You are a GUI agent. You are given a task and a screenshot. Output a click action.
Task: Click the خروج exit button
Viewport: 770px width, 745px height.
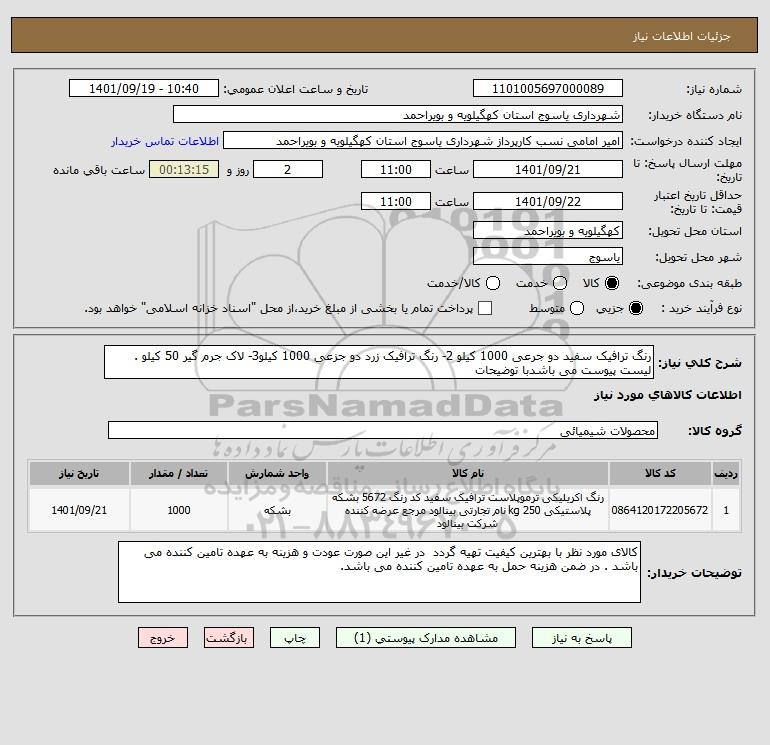(x=163, y=637)
